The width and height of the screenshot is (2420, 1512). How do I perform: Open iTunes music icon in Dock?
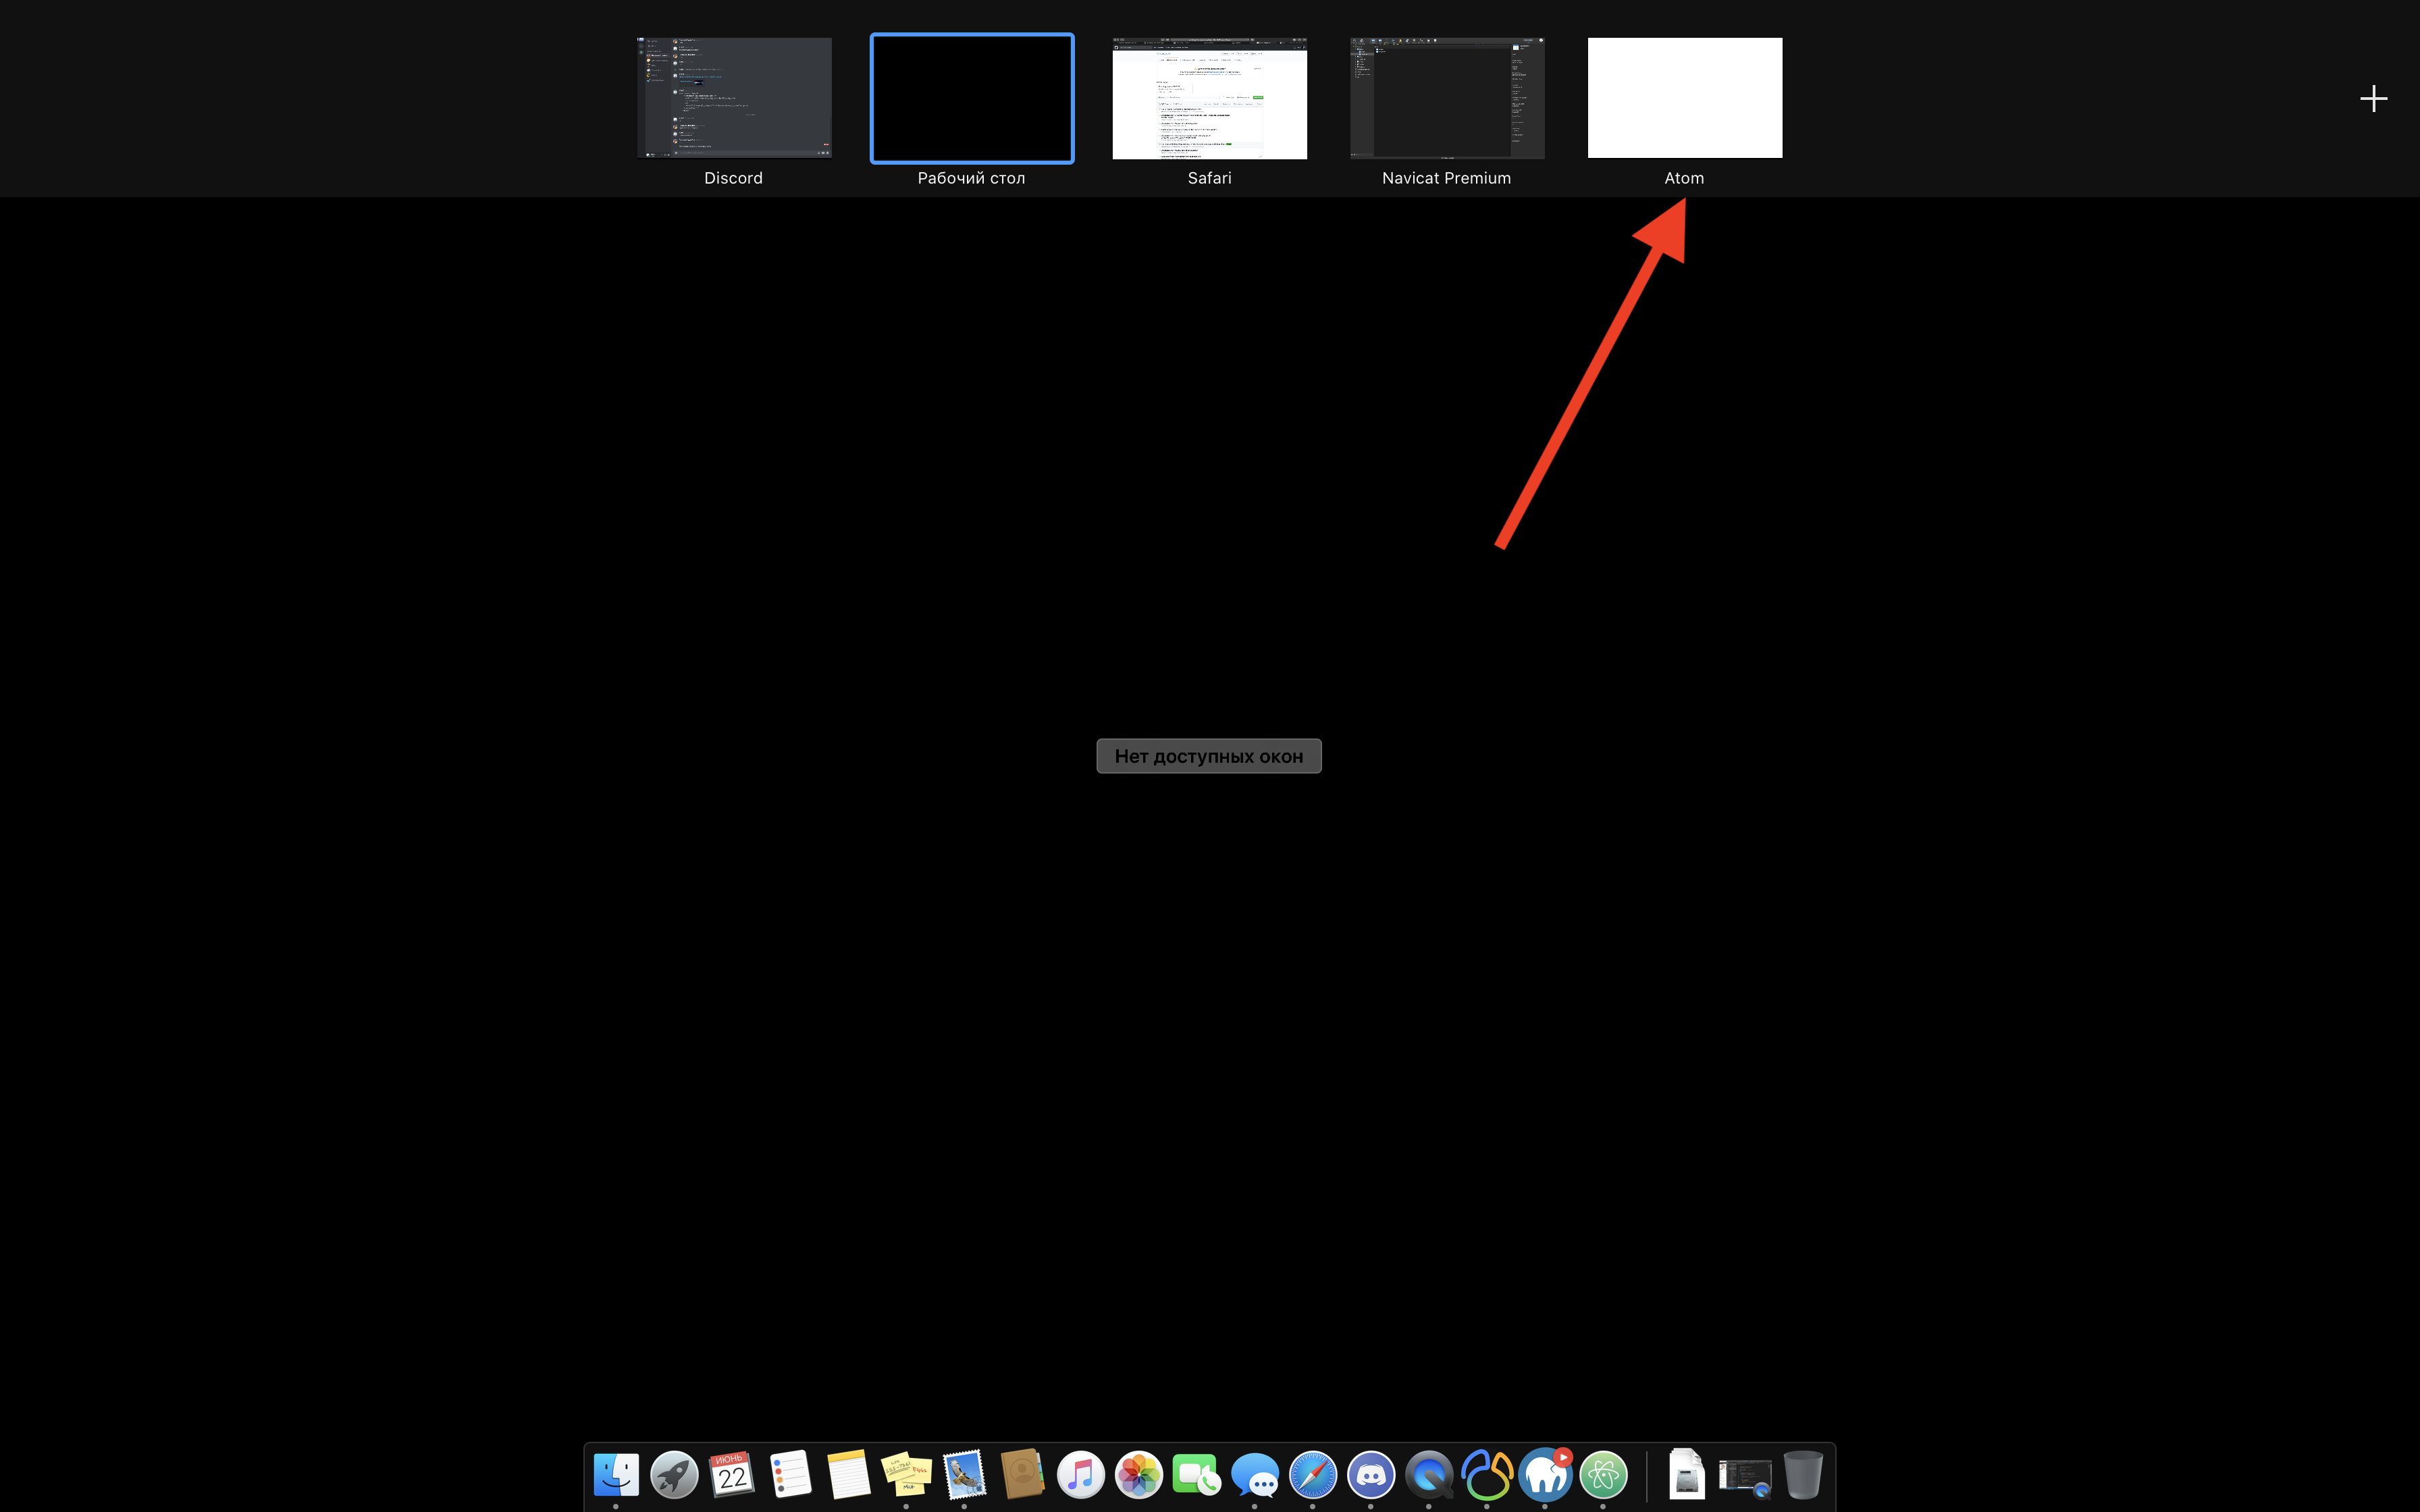(1080, 1474)
